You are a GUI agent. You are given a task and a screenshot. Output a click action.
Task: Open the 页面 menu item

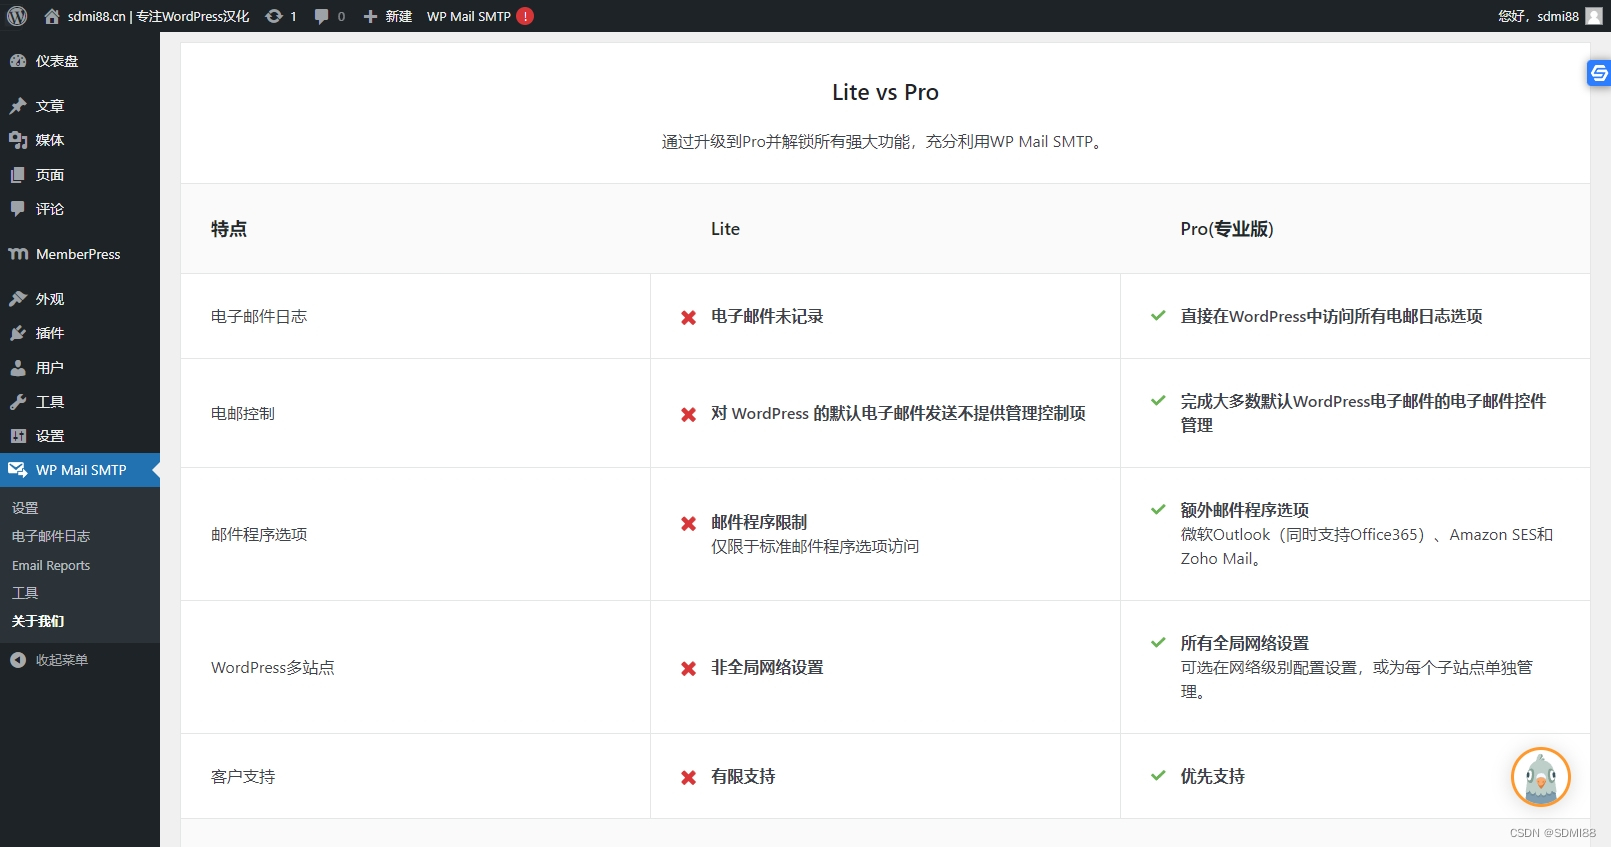(x=80, y=175)
